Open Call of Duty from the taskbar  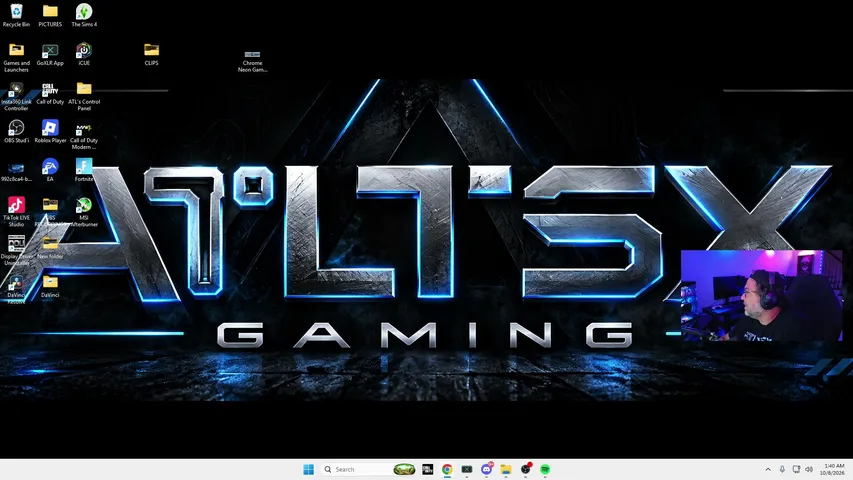[428, 469]
